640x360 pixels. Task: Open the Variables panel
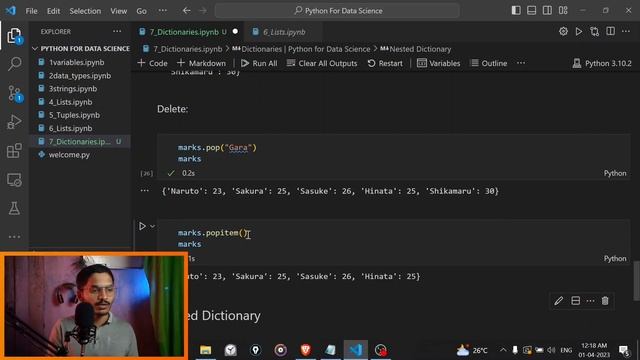[438, 63]
